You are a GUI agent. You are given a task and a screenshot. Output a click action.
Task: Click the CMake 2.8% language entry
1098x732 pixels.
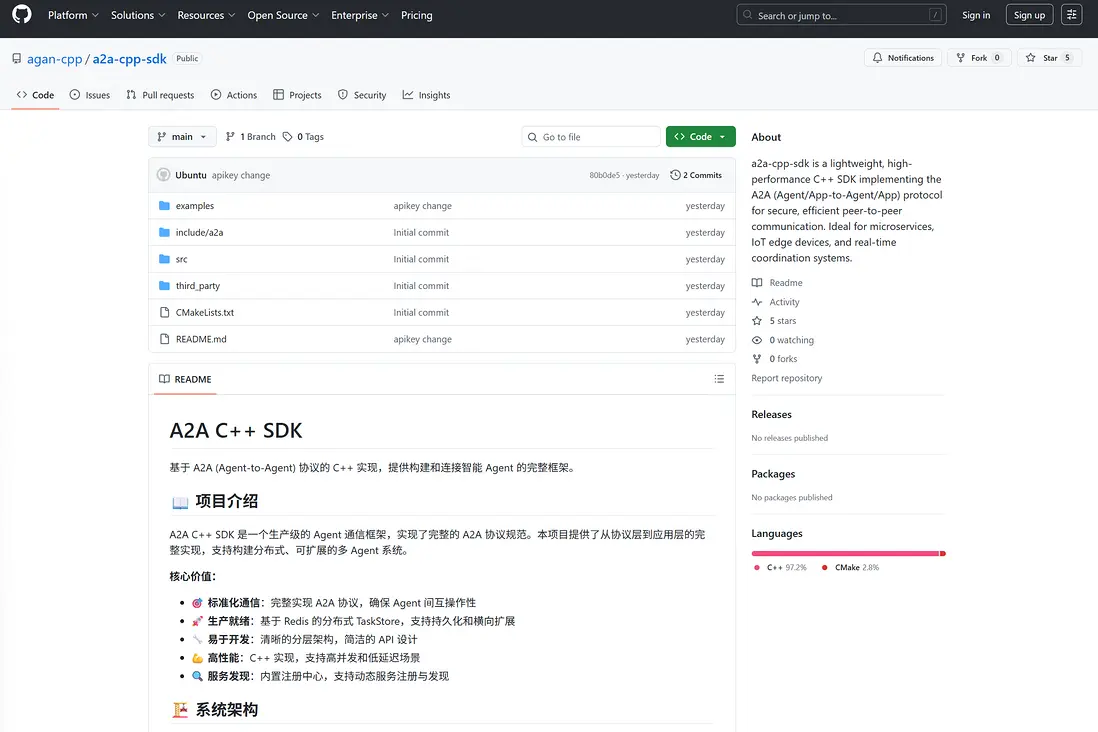[850, 567]
